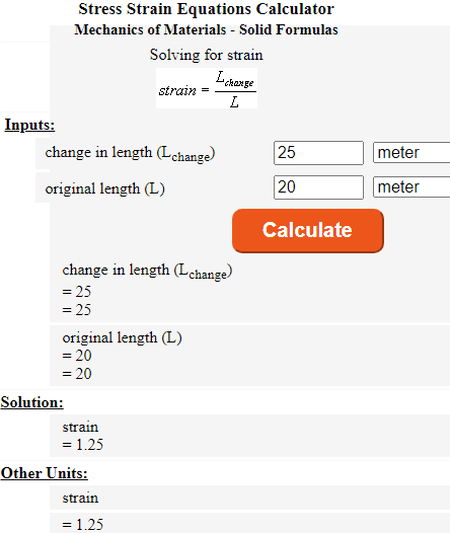This screenshot has width=450, height=533.
Task: Open the original length unit dropdown
Action: [412, 187]
